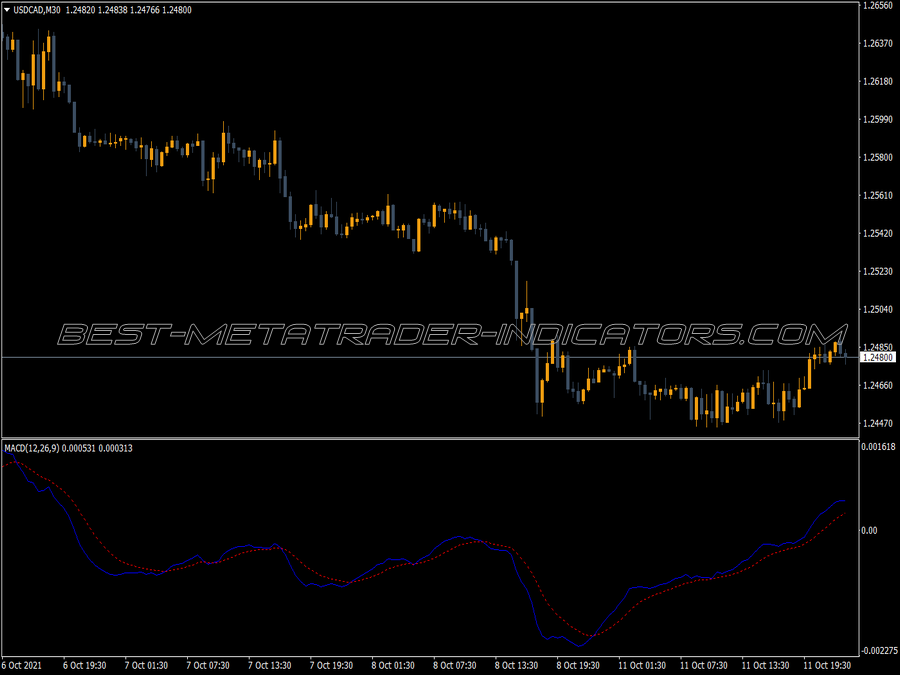This screenshot has width=900, height=675.
Task: Click the 11 Oct 13:30 time label
Action: (766, 666)
